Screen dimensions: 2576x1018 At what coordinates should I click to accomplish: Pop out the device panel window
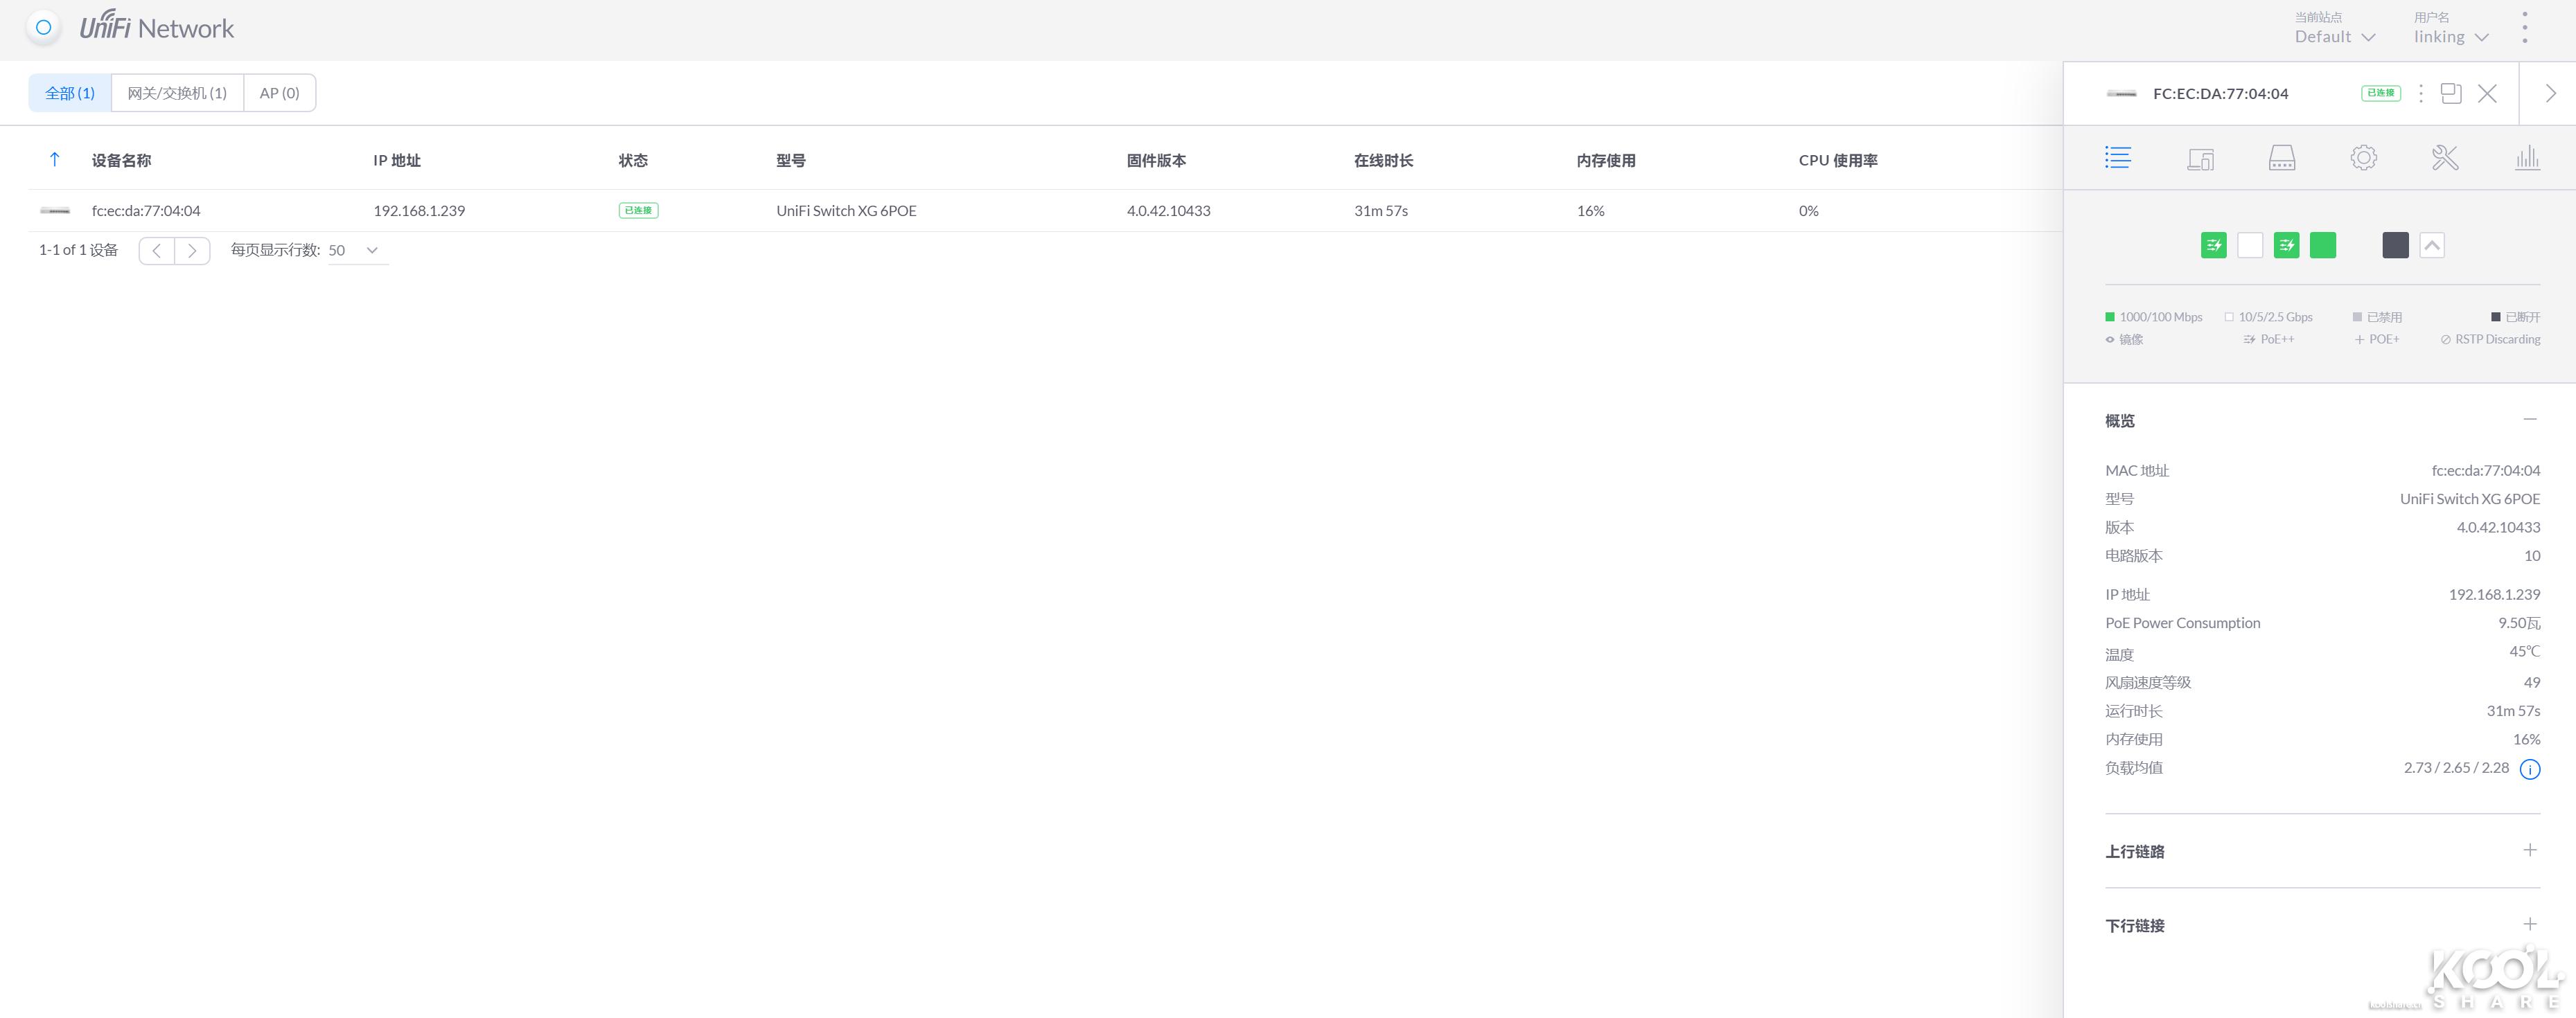click(2451, 93)
